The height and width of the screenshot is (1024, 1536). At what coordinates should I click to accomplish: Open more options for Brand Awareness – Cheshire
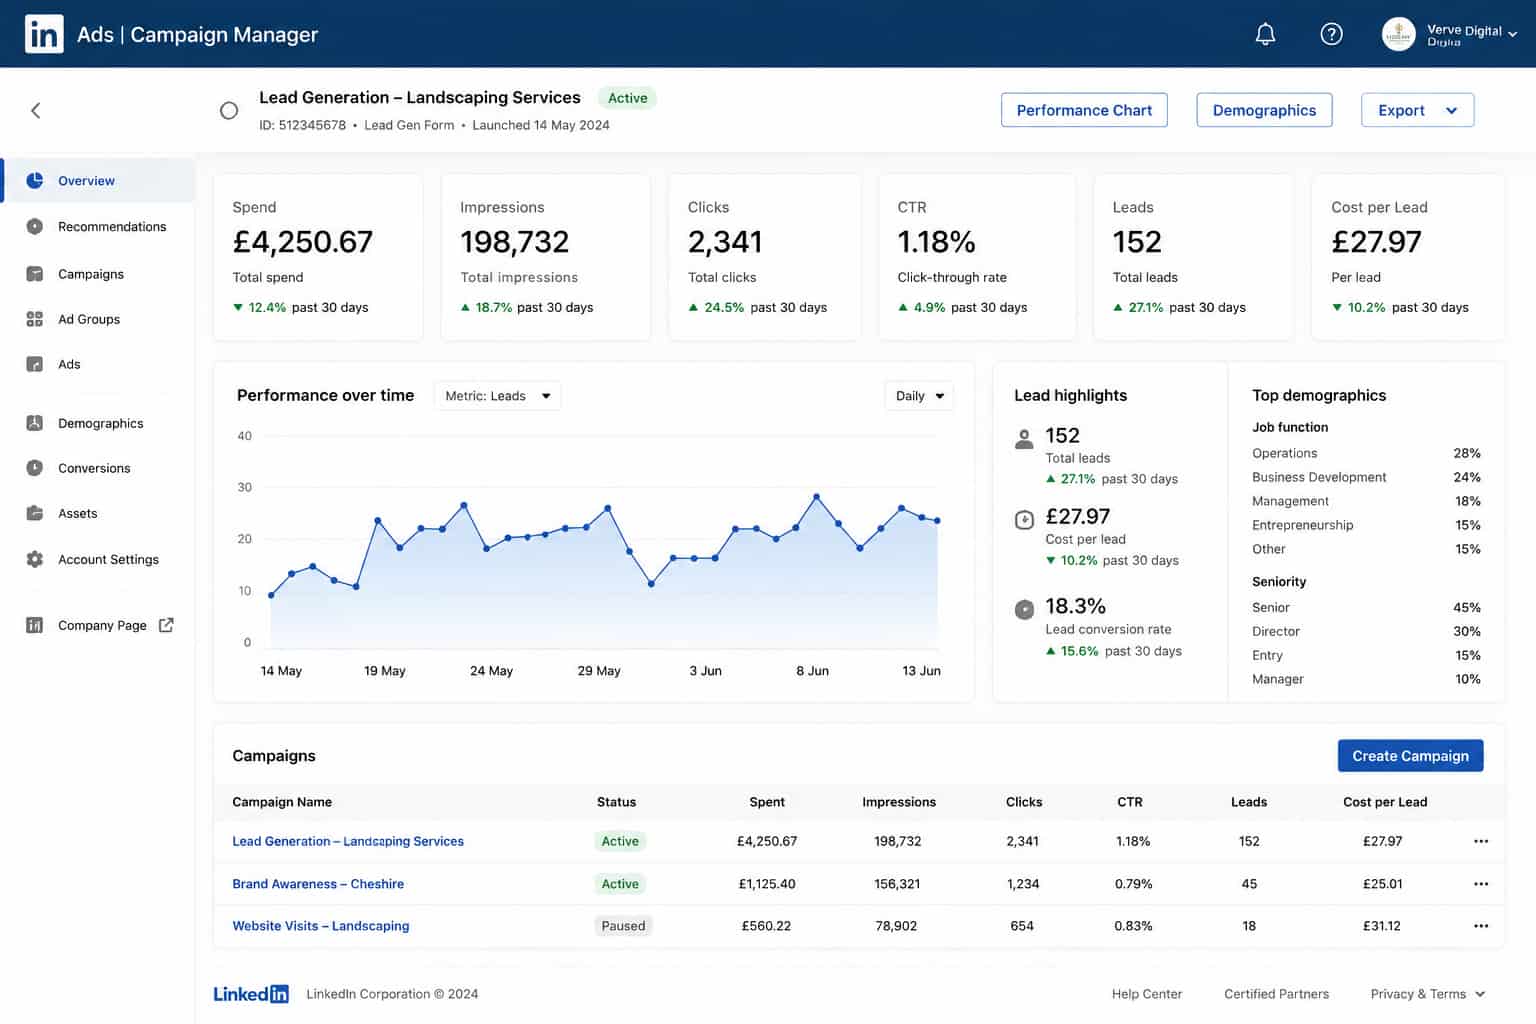tap(1481, 884)
